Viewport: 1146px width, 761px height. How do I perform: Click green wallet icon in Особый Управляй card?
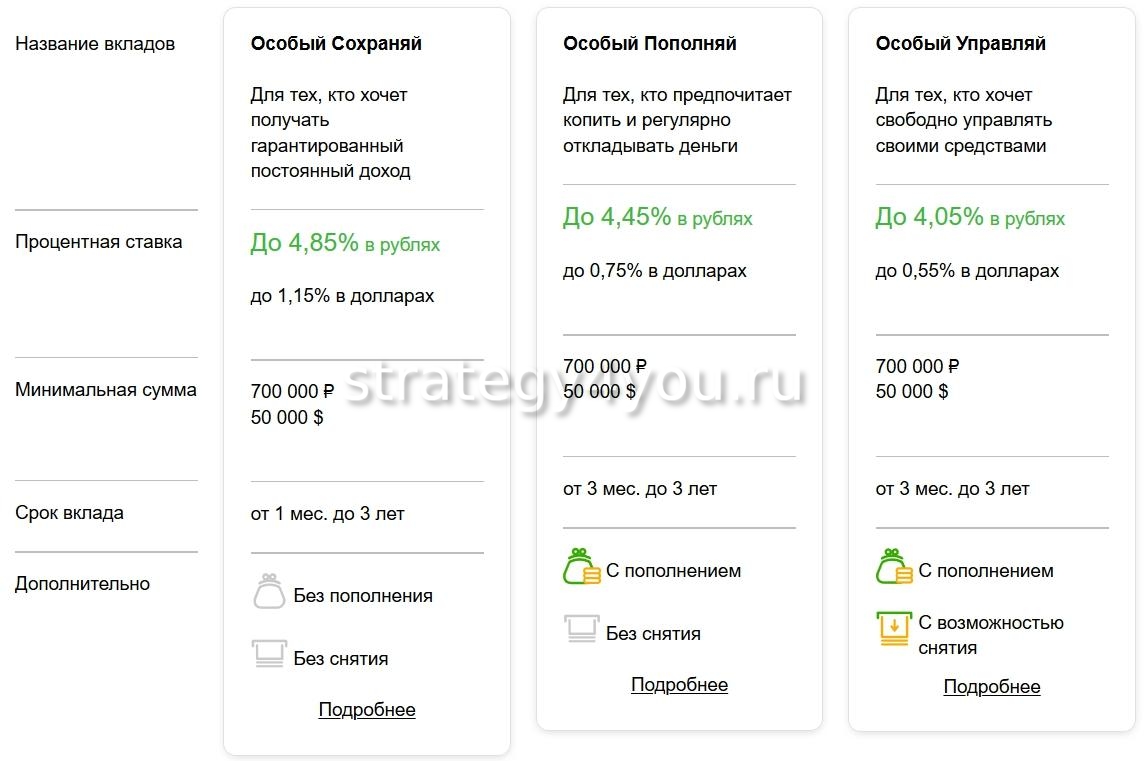click(894, 567)
